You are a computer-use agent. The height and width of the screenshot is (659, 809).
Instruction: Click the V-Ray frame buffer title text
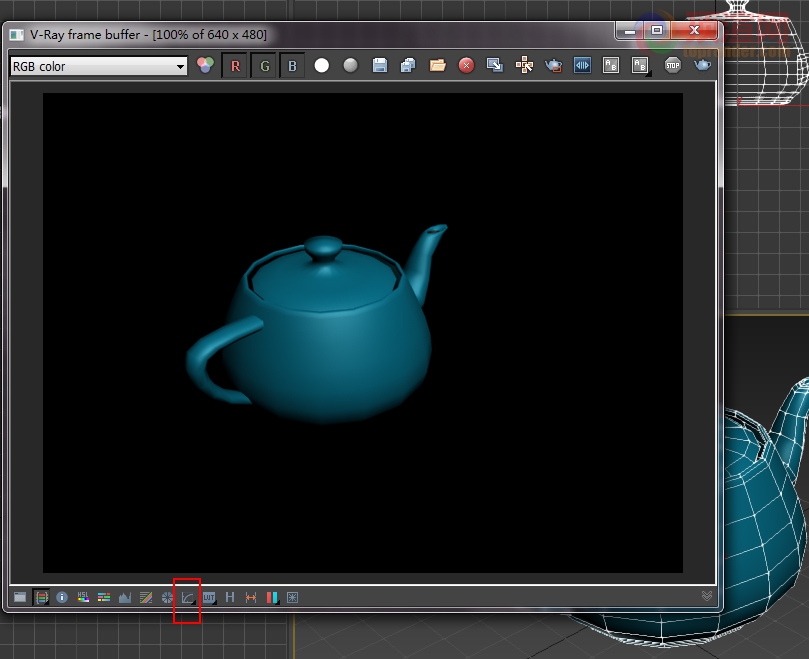click(x=149, y=35)
